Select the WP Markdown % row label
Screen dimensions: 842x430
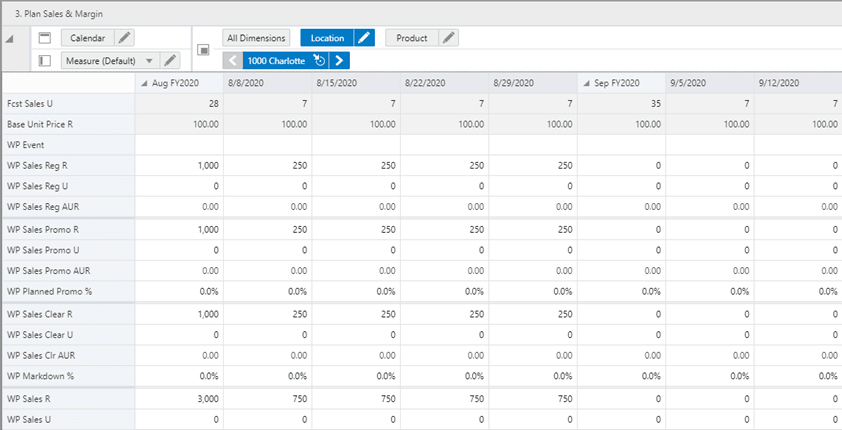68,376
